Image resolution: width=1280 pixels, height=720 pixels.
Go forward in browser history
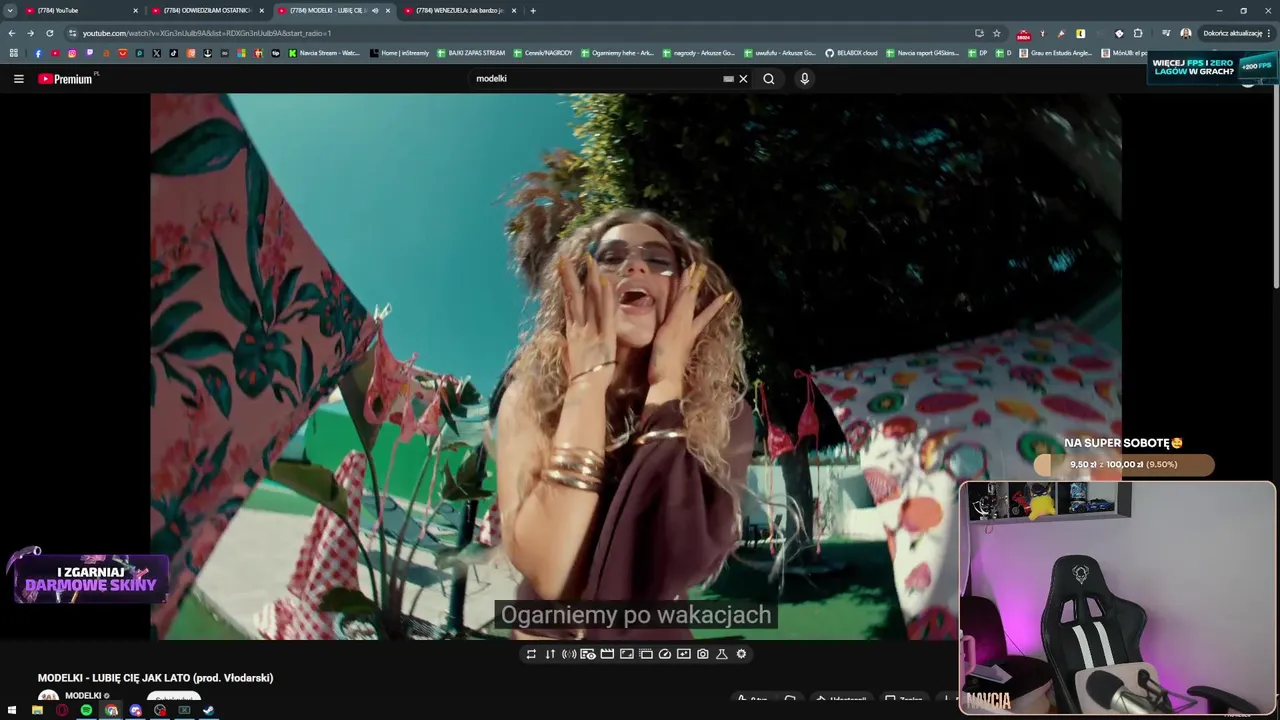30,33
